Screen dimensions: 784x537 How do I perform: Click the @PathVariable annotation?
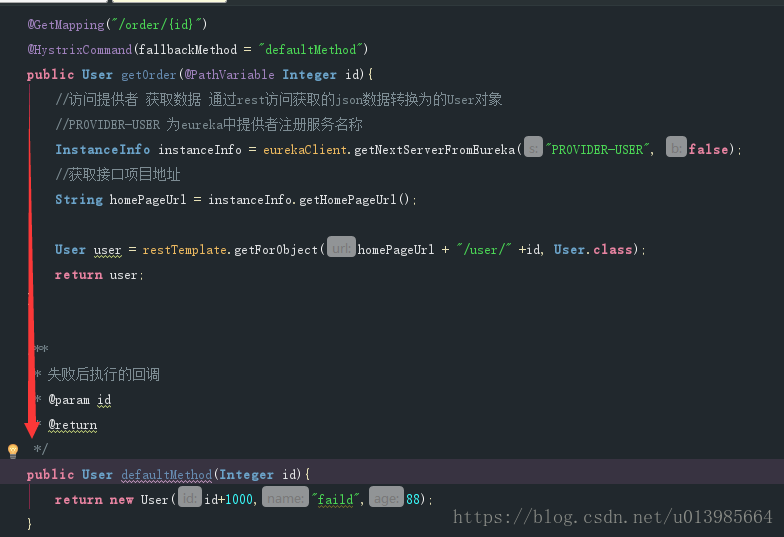coord(230,75)
